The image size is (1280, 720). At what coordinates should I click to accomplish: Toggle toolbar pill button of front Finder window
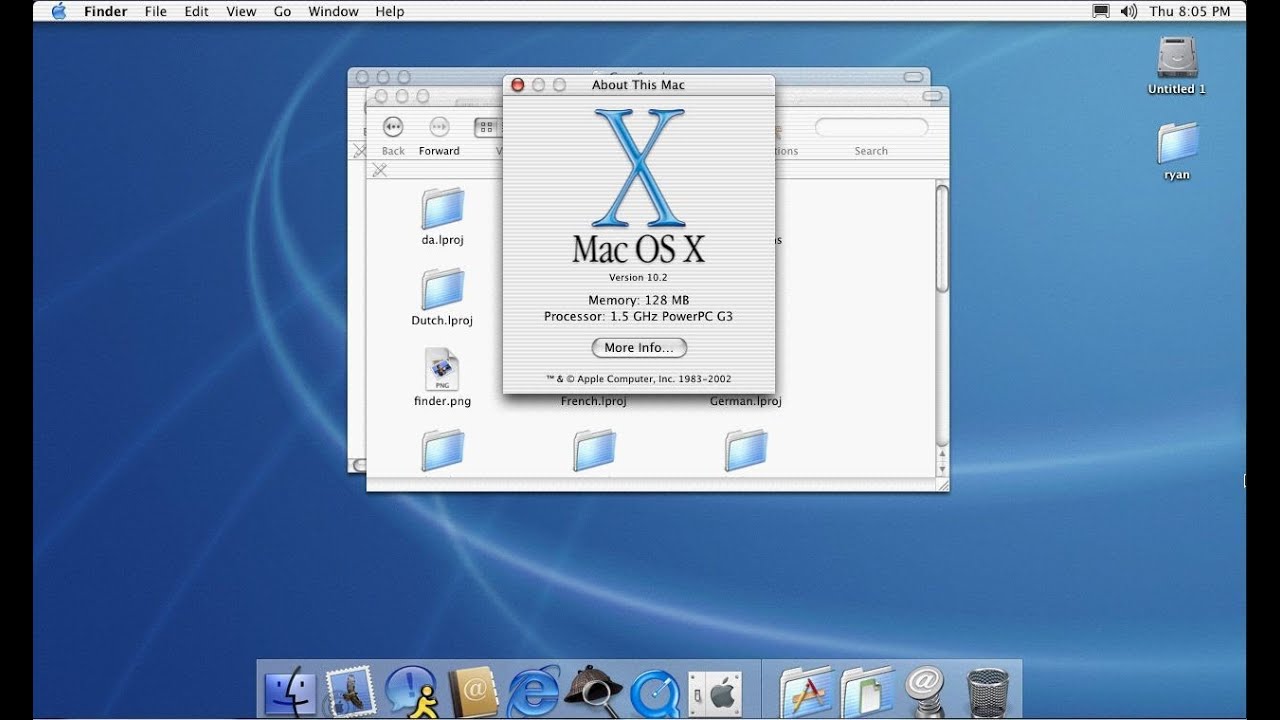932,96
